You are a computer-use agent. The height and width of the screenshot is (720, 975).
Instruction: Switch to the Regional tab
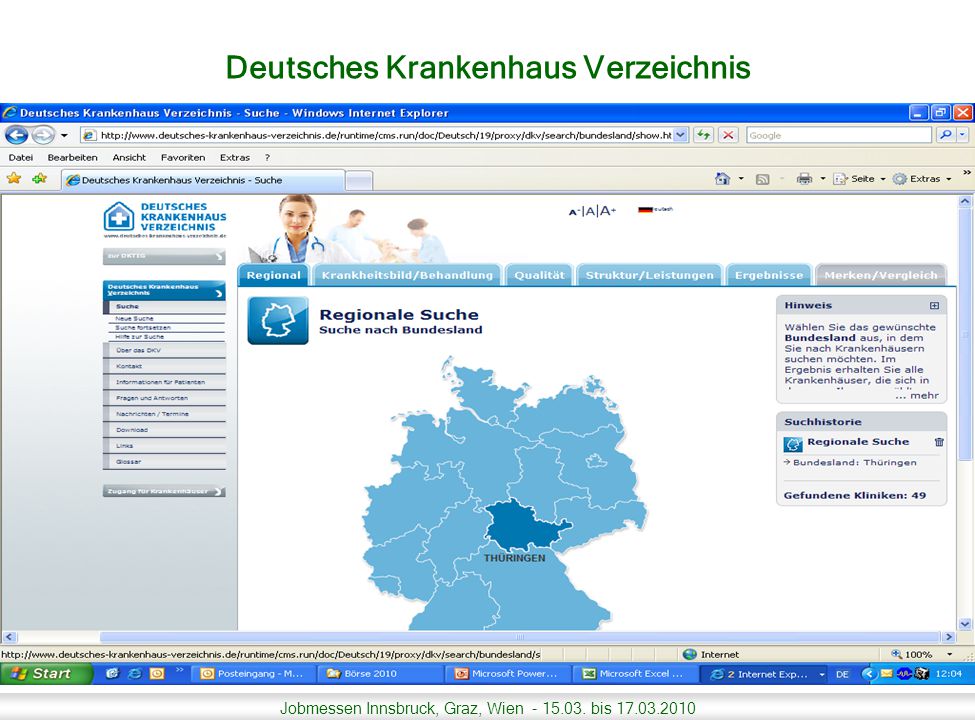[273, 275]
